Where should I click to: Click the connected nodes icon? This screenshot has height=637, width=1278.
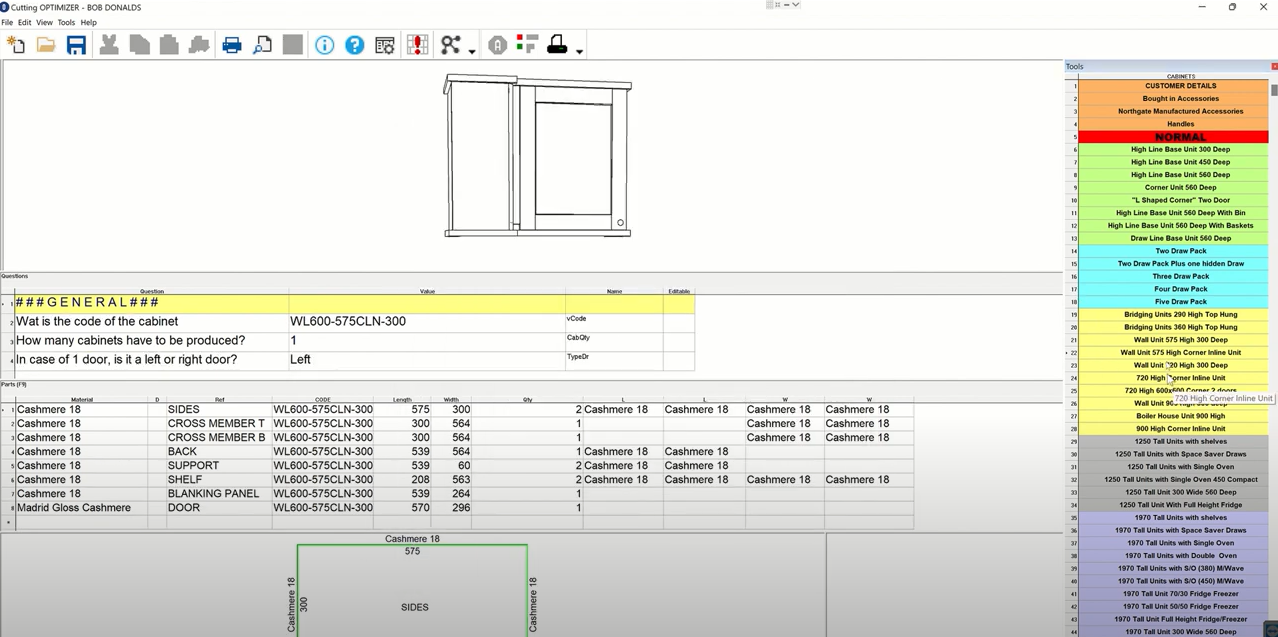point(450,45)
